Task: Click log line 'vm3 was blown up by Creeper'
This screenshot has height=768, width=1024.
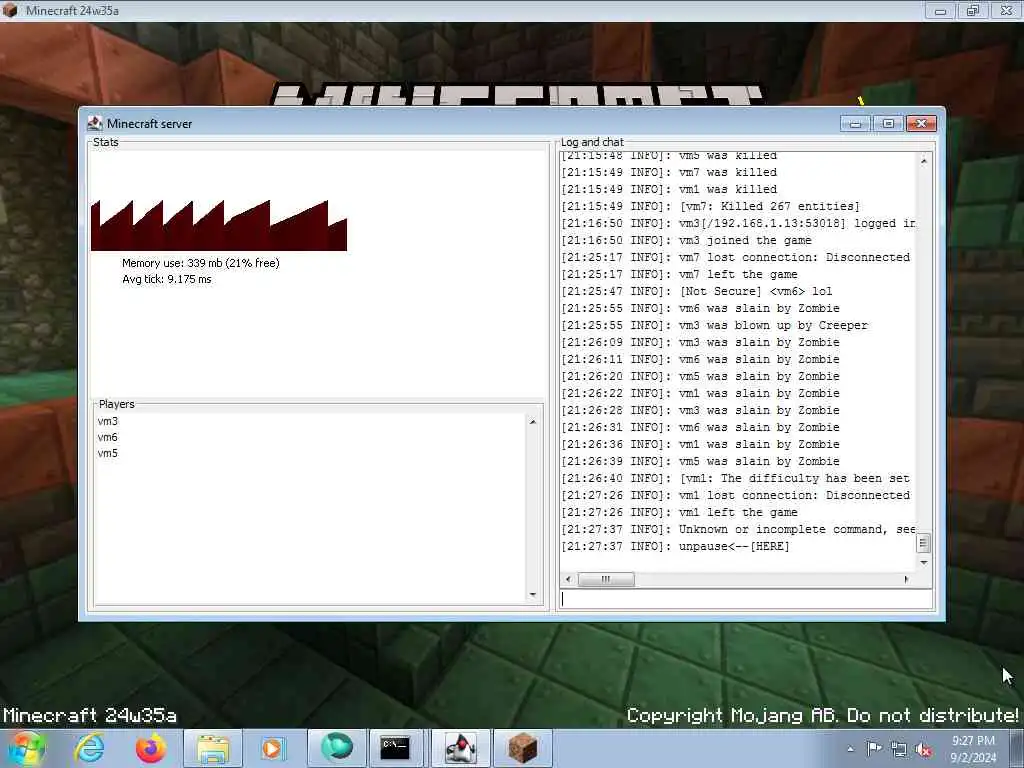Action: [x=714, y=325]
